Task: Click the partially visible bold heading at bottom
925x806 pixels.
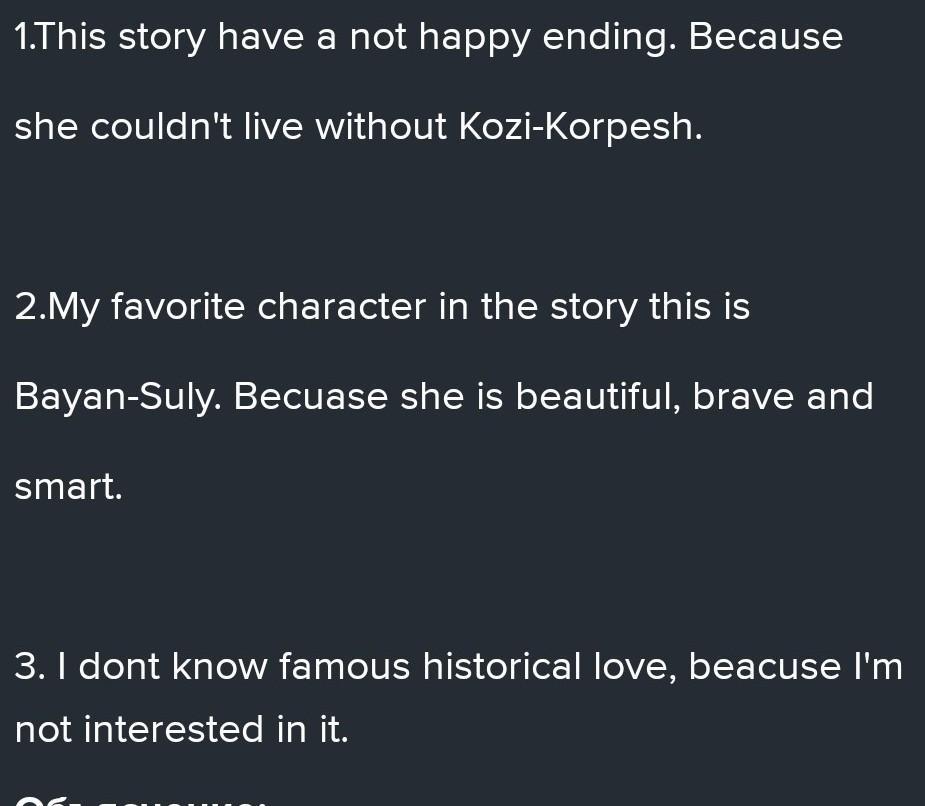Action: [140, 801]
